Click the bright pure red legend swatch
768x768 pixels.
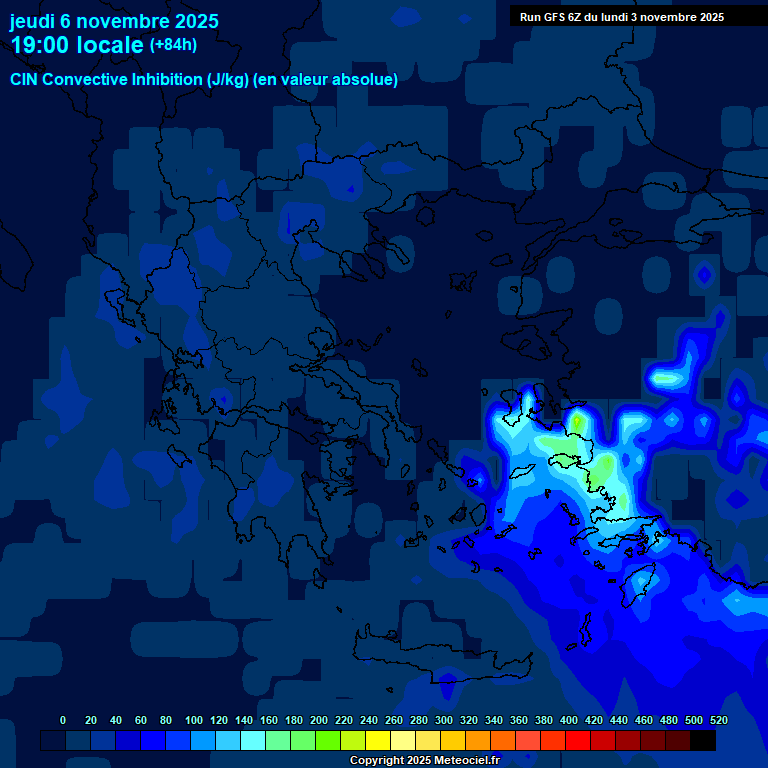(578, 741)
